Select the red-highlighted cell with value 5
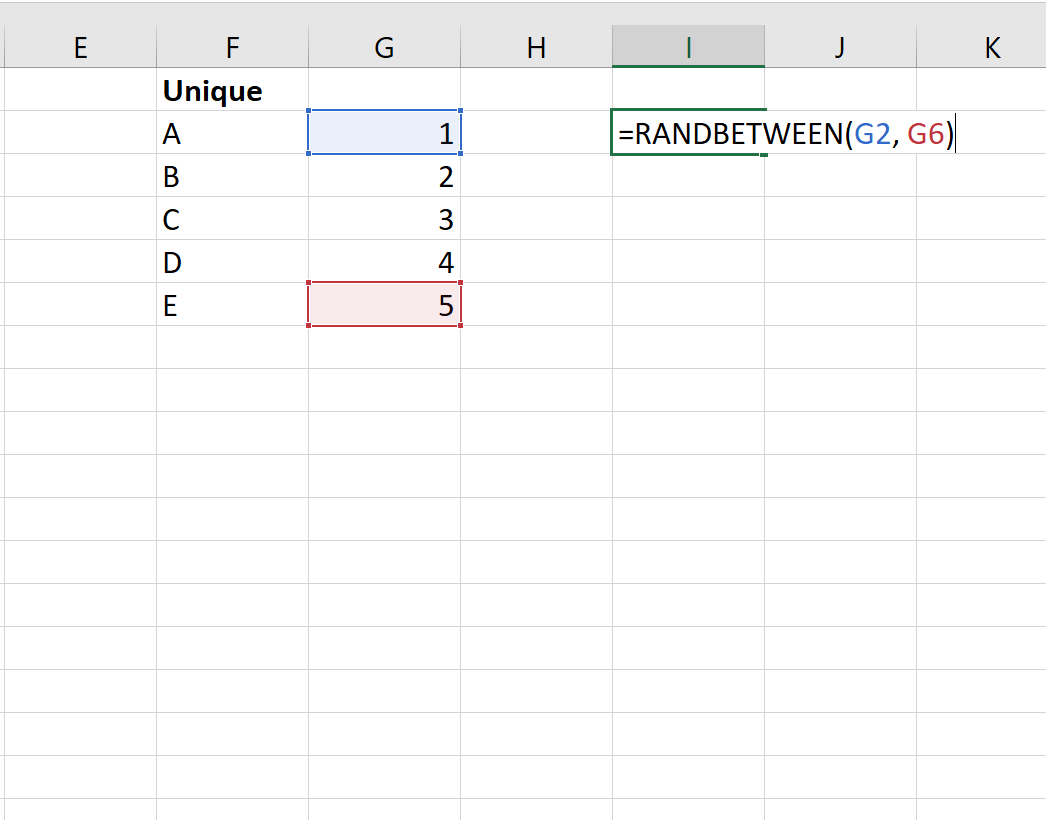1046x820 pixels. click(x=384, y=305)
